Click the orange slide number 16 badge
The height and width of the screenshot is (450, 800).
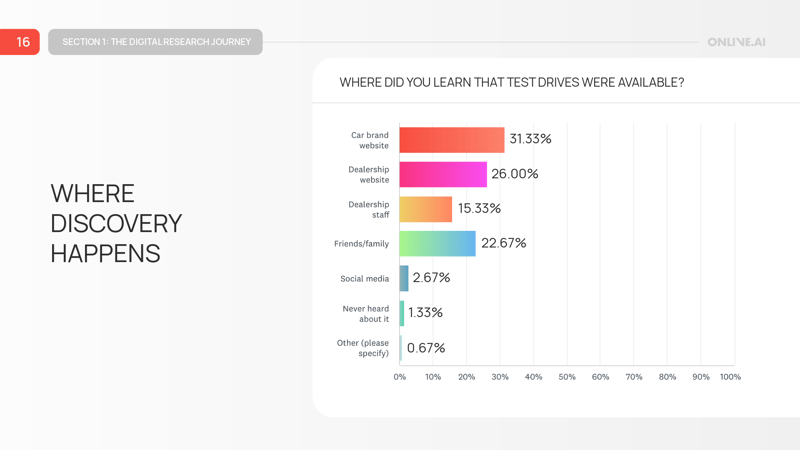pos(20,42)
